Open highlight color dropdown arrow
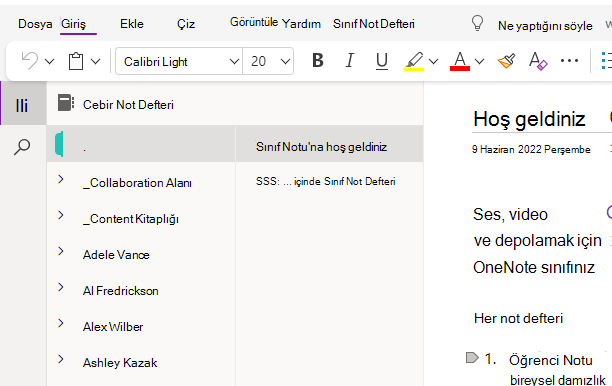The width and height of the screenshot is (612, 386). click(x=433, y=61)
